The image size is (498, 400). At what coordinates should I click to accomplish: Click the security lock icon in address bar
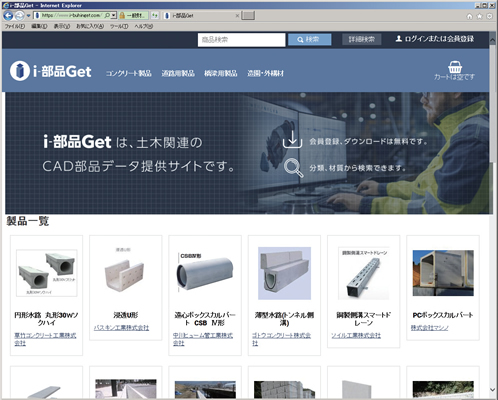click(122, 15)
